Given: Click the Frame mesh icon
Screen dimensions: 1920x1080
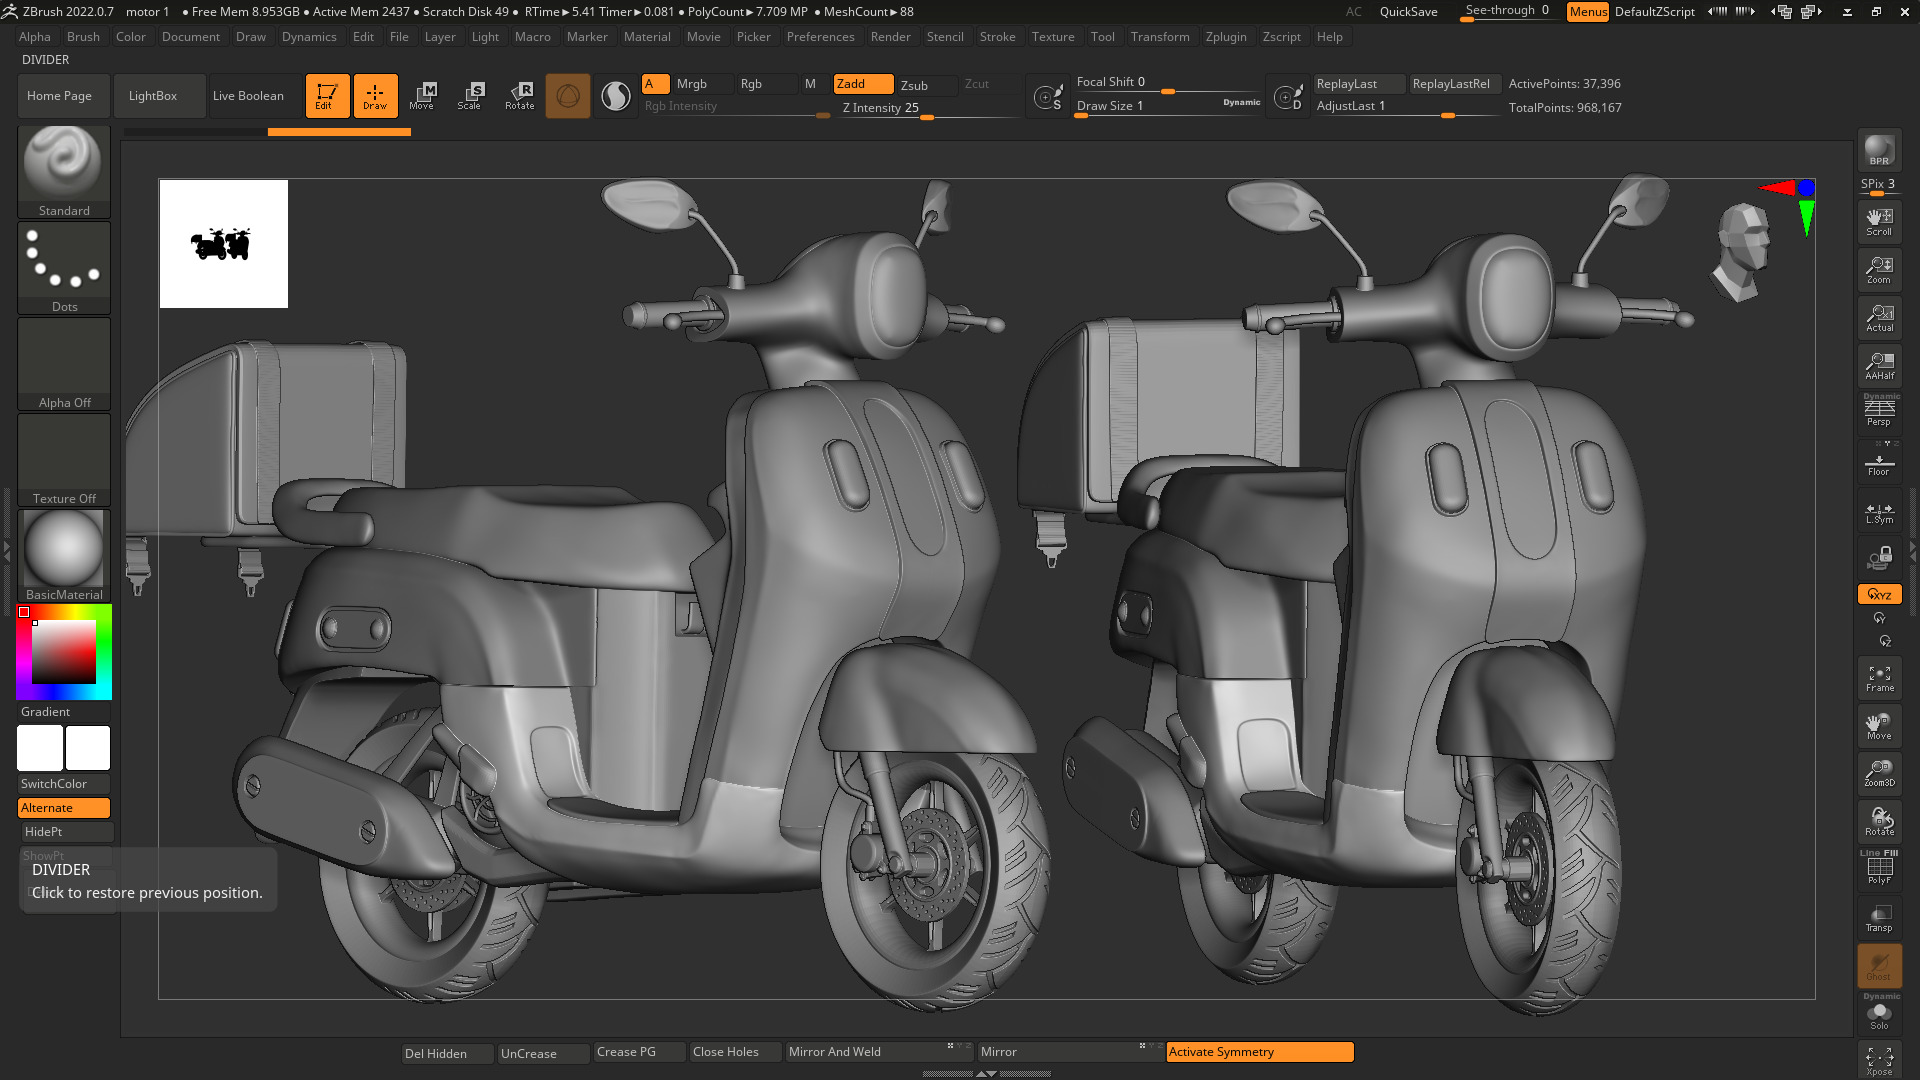Looking at the screenshot, I should 1880,678.
